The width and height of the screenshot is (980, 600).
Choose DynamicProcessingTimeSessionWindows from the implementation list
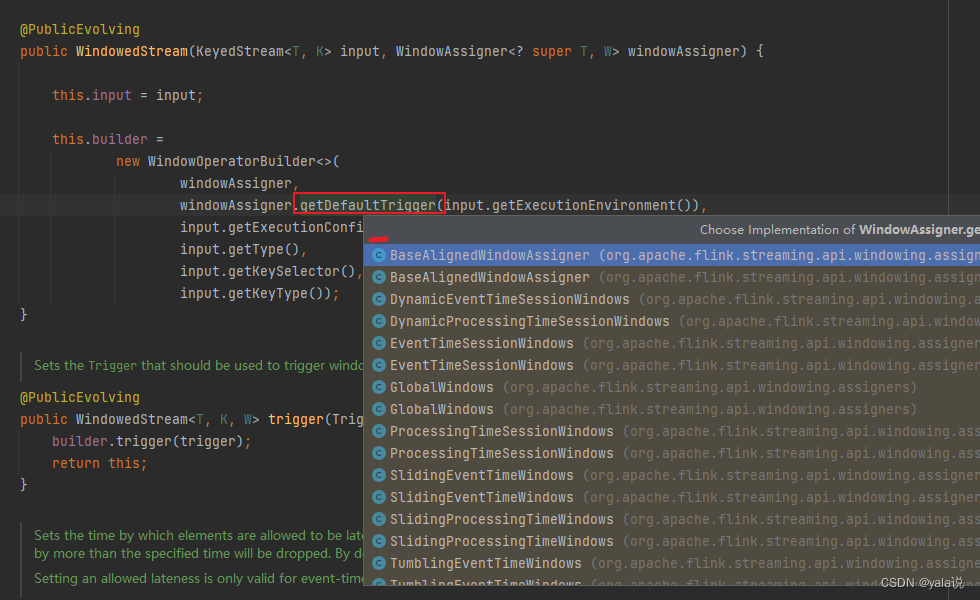529,321
